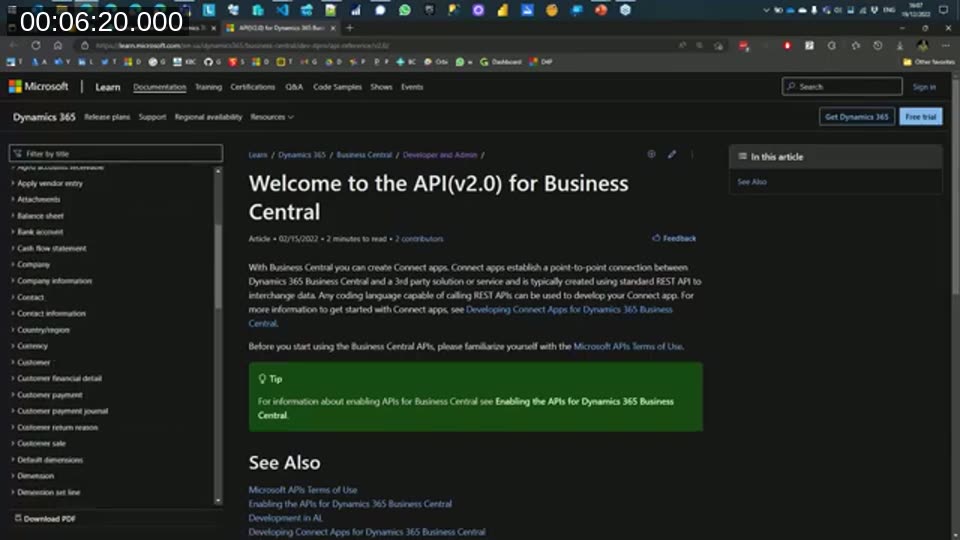Go back in the browser
960x540 pixels.
(13, 45)
